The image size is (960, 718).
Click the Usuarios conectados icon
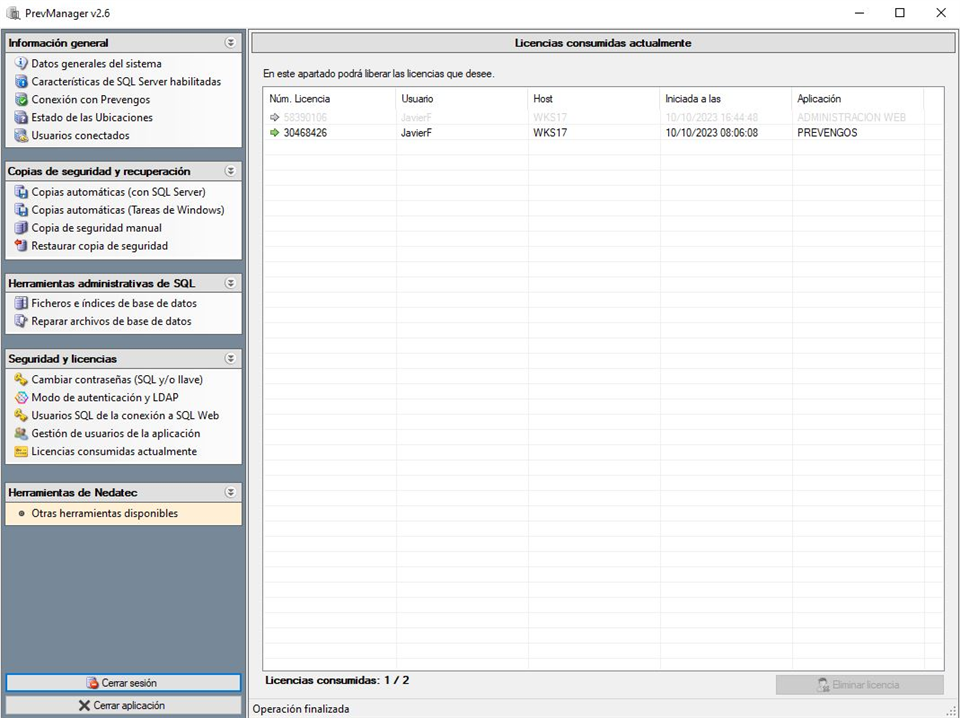click(21, 136)
